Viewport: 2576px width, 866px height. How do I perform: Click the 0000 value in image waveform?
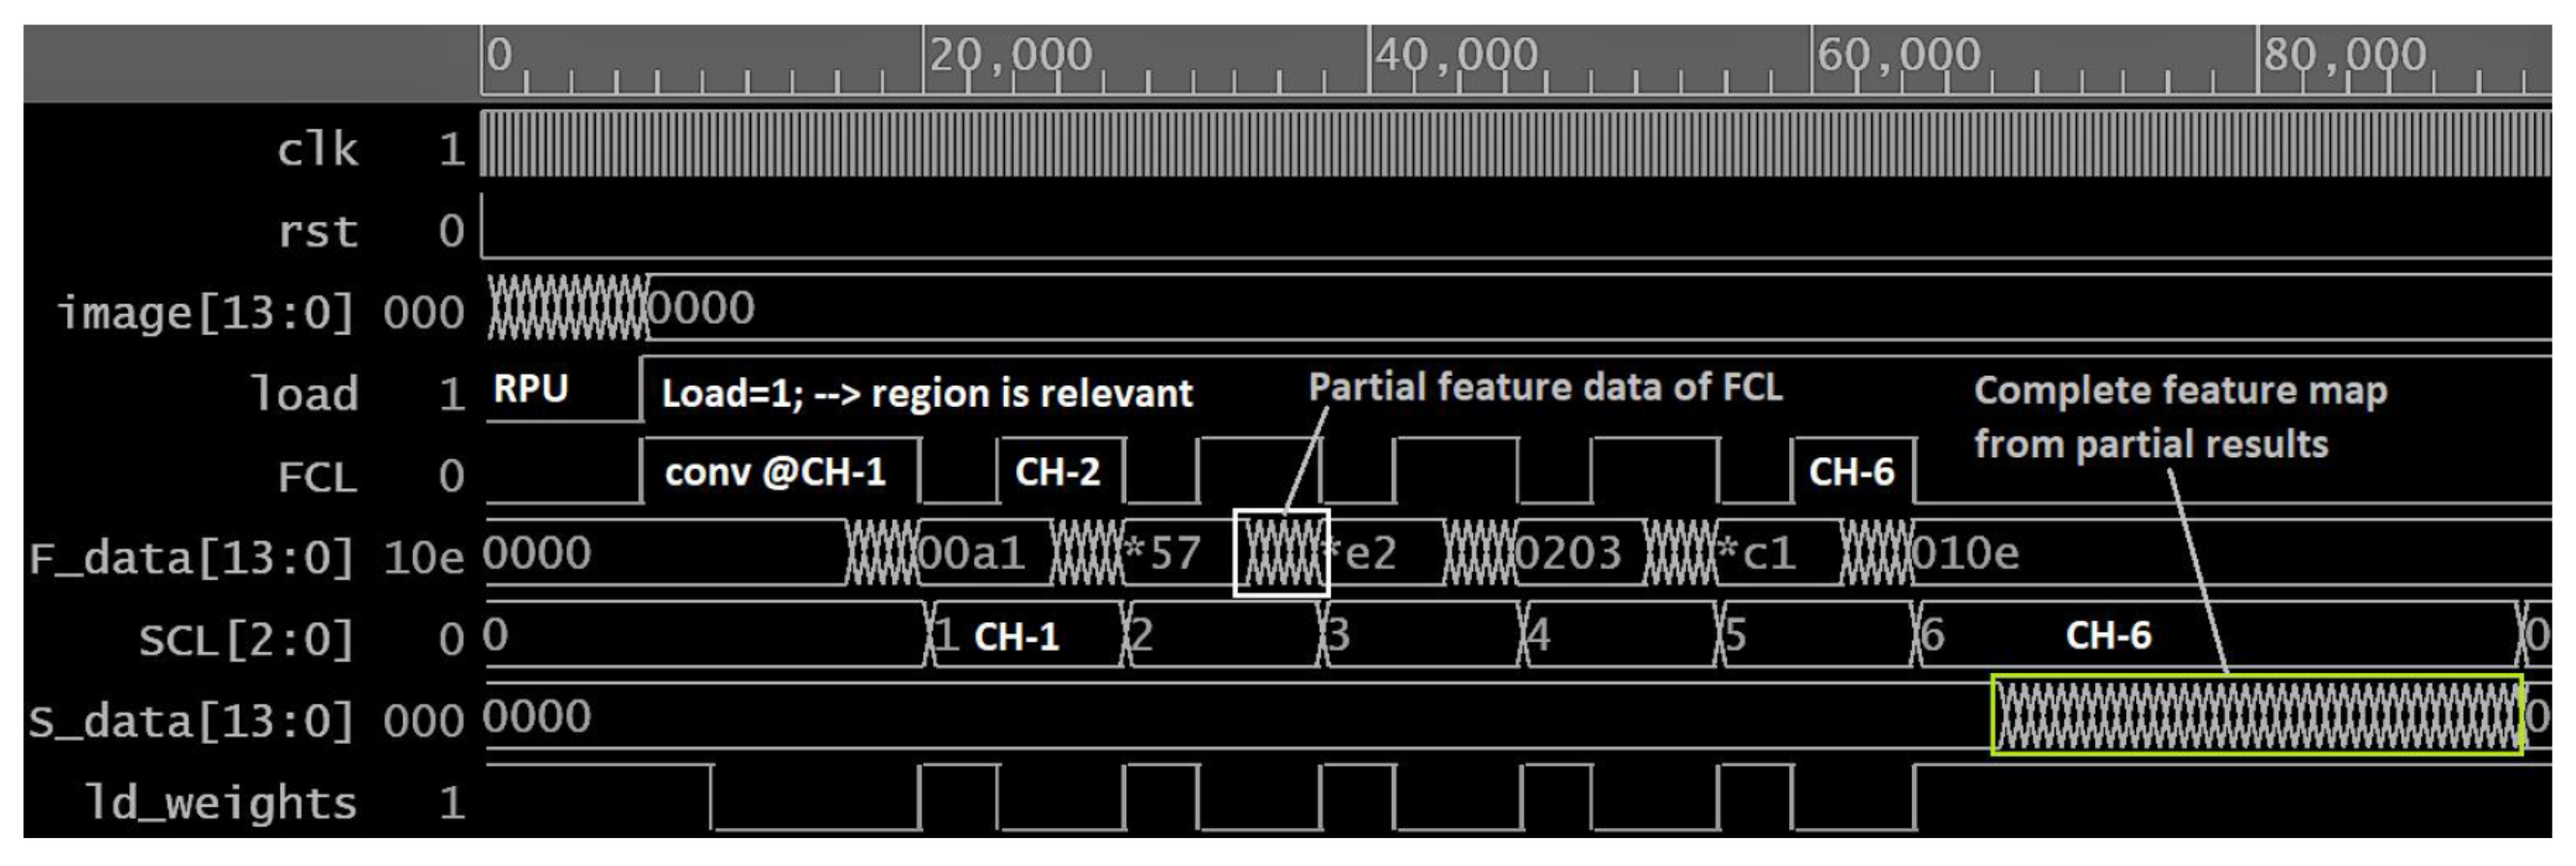[701, 308]
